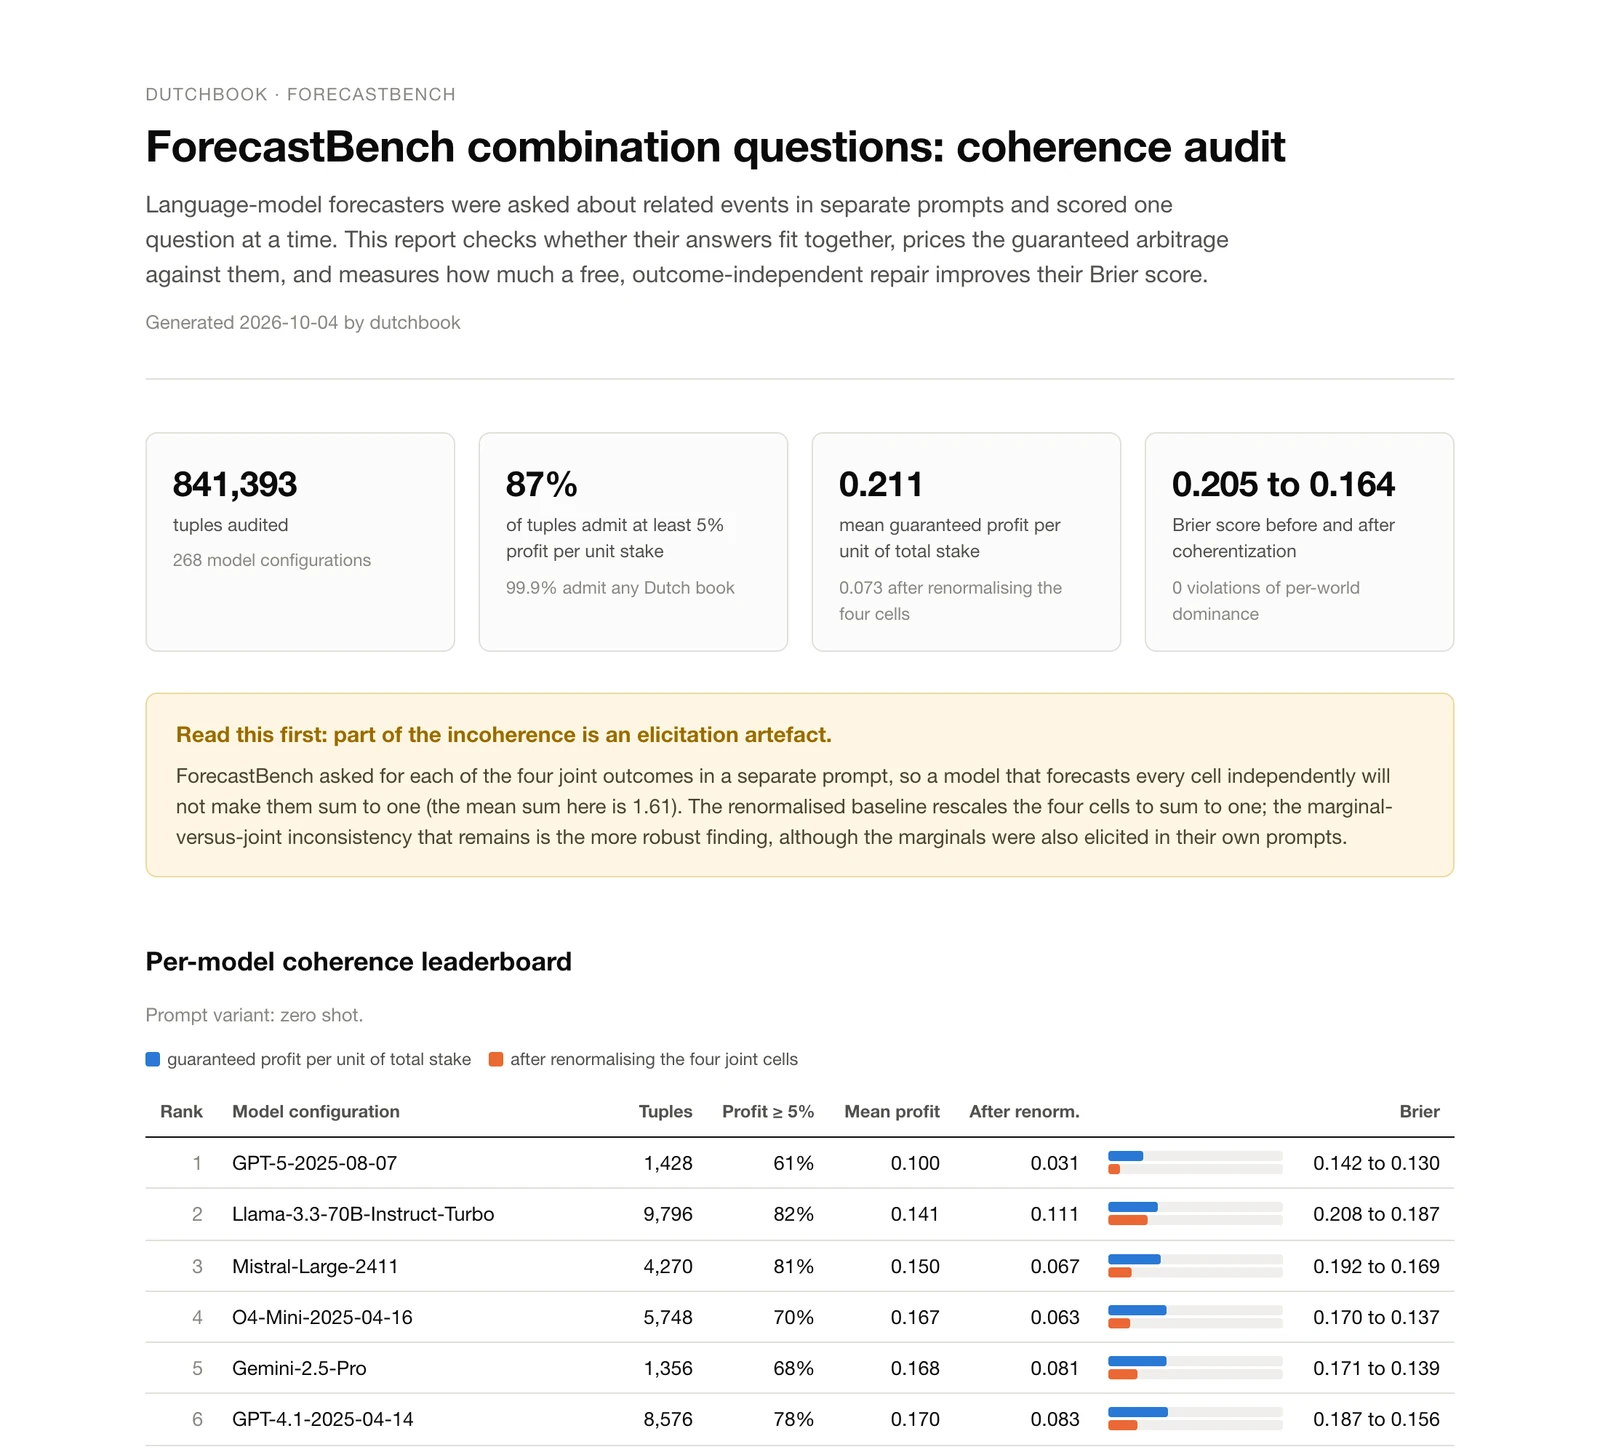1600x1455 pixels.
Task: Click the Brier column header
Action: coord(1420,1111)
